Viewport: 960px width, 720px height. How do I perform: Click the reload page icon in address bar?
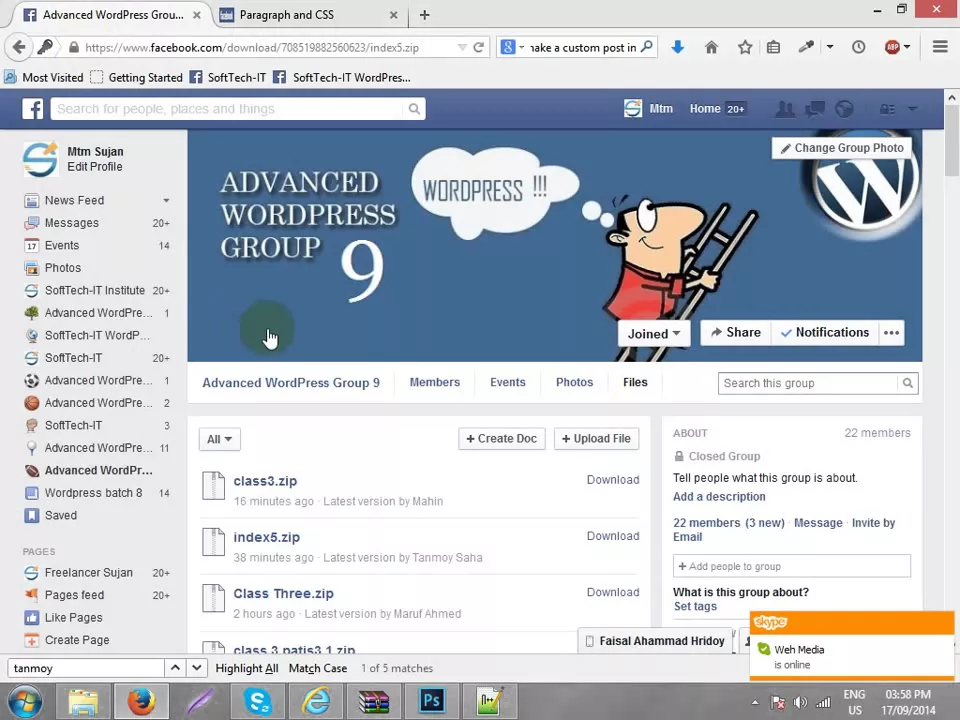tap(479, 47)
